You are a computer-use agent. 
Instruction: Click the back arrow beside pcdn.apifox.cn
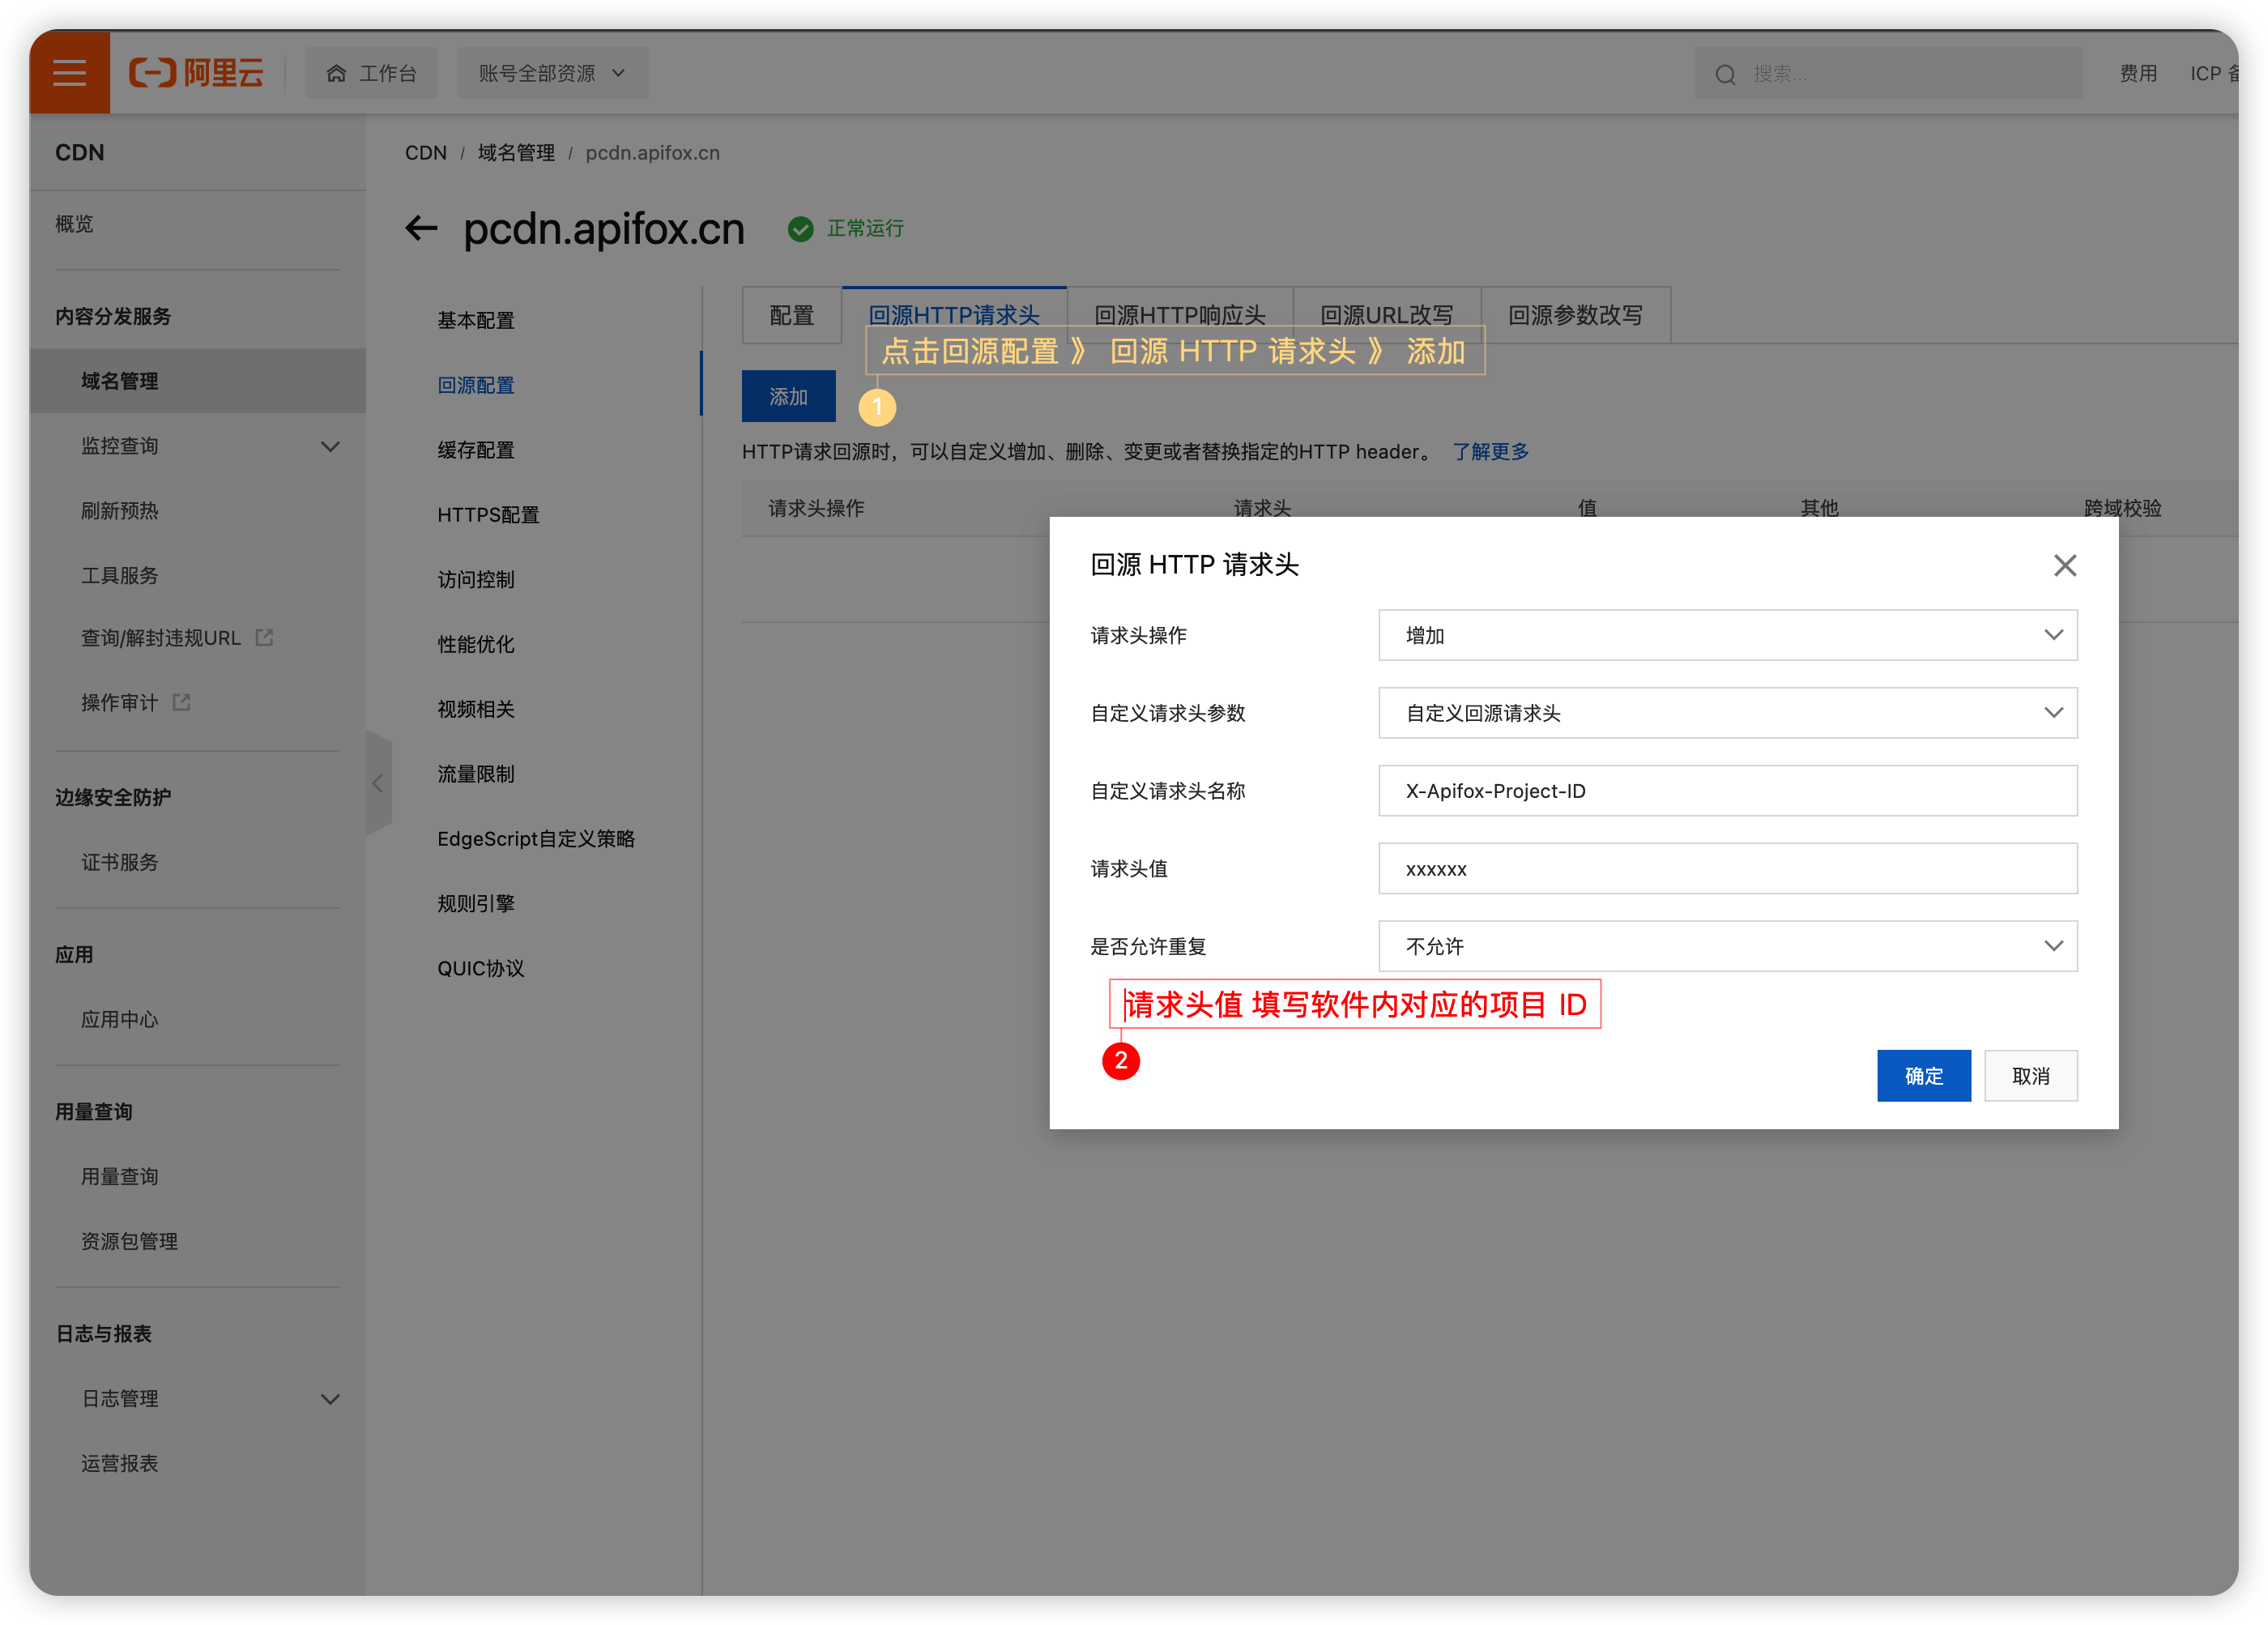coord(420,228)
